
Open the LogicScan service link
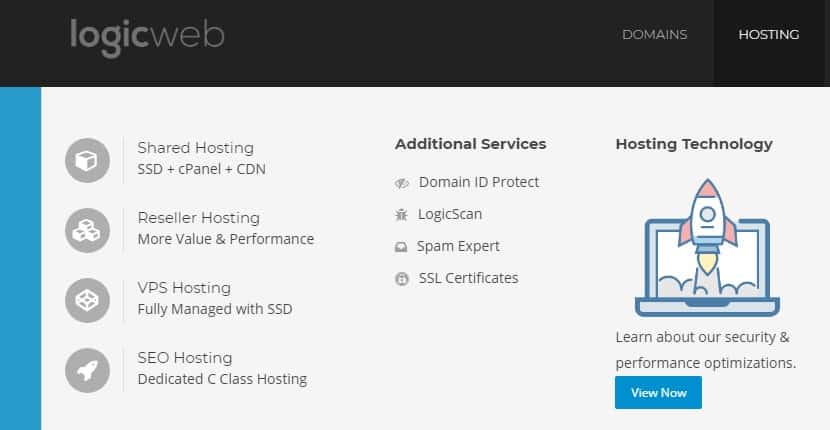[x=450, y=214]
